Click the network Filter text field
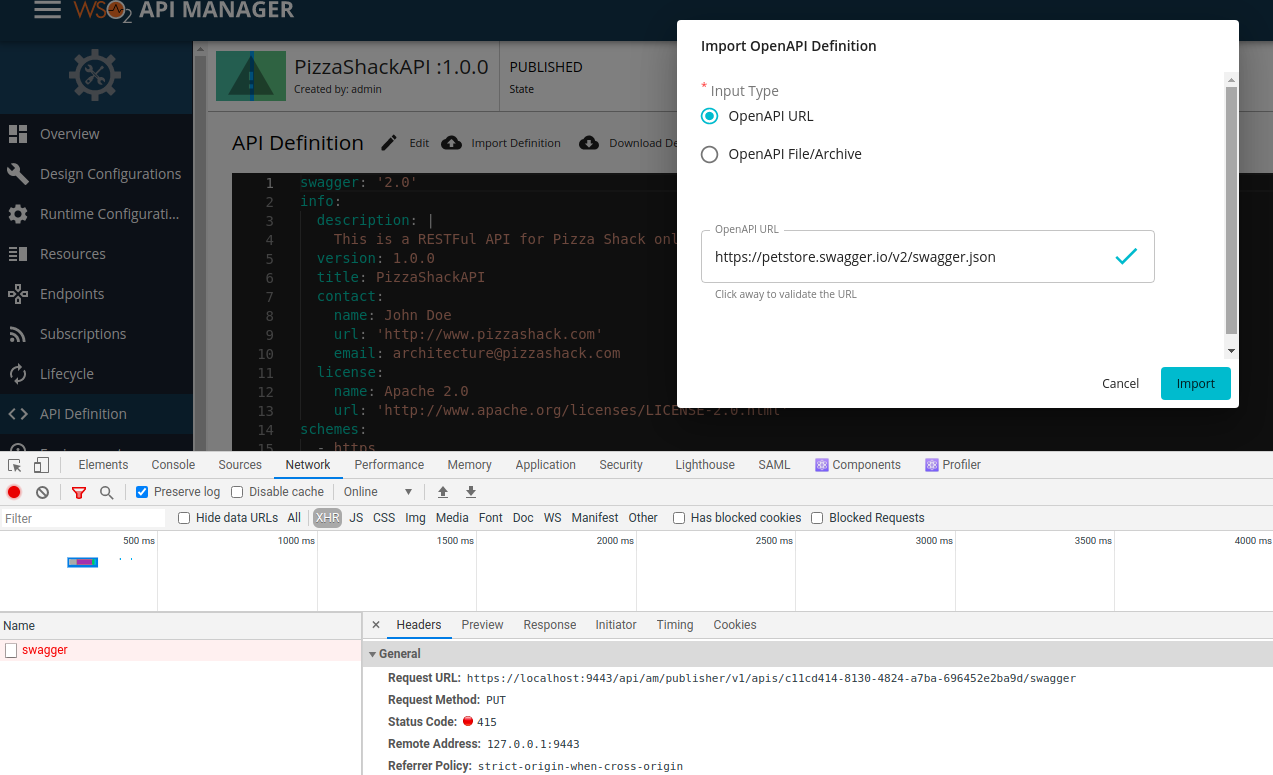 pyautogui.click(x=83, y=518)
